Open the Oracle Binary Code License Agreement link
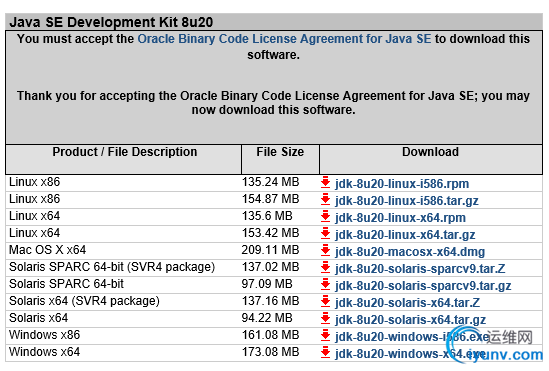The image size is (549, 371). [284, 39]
